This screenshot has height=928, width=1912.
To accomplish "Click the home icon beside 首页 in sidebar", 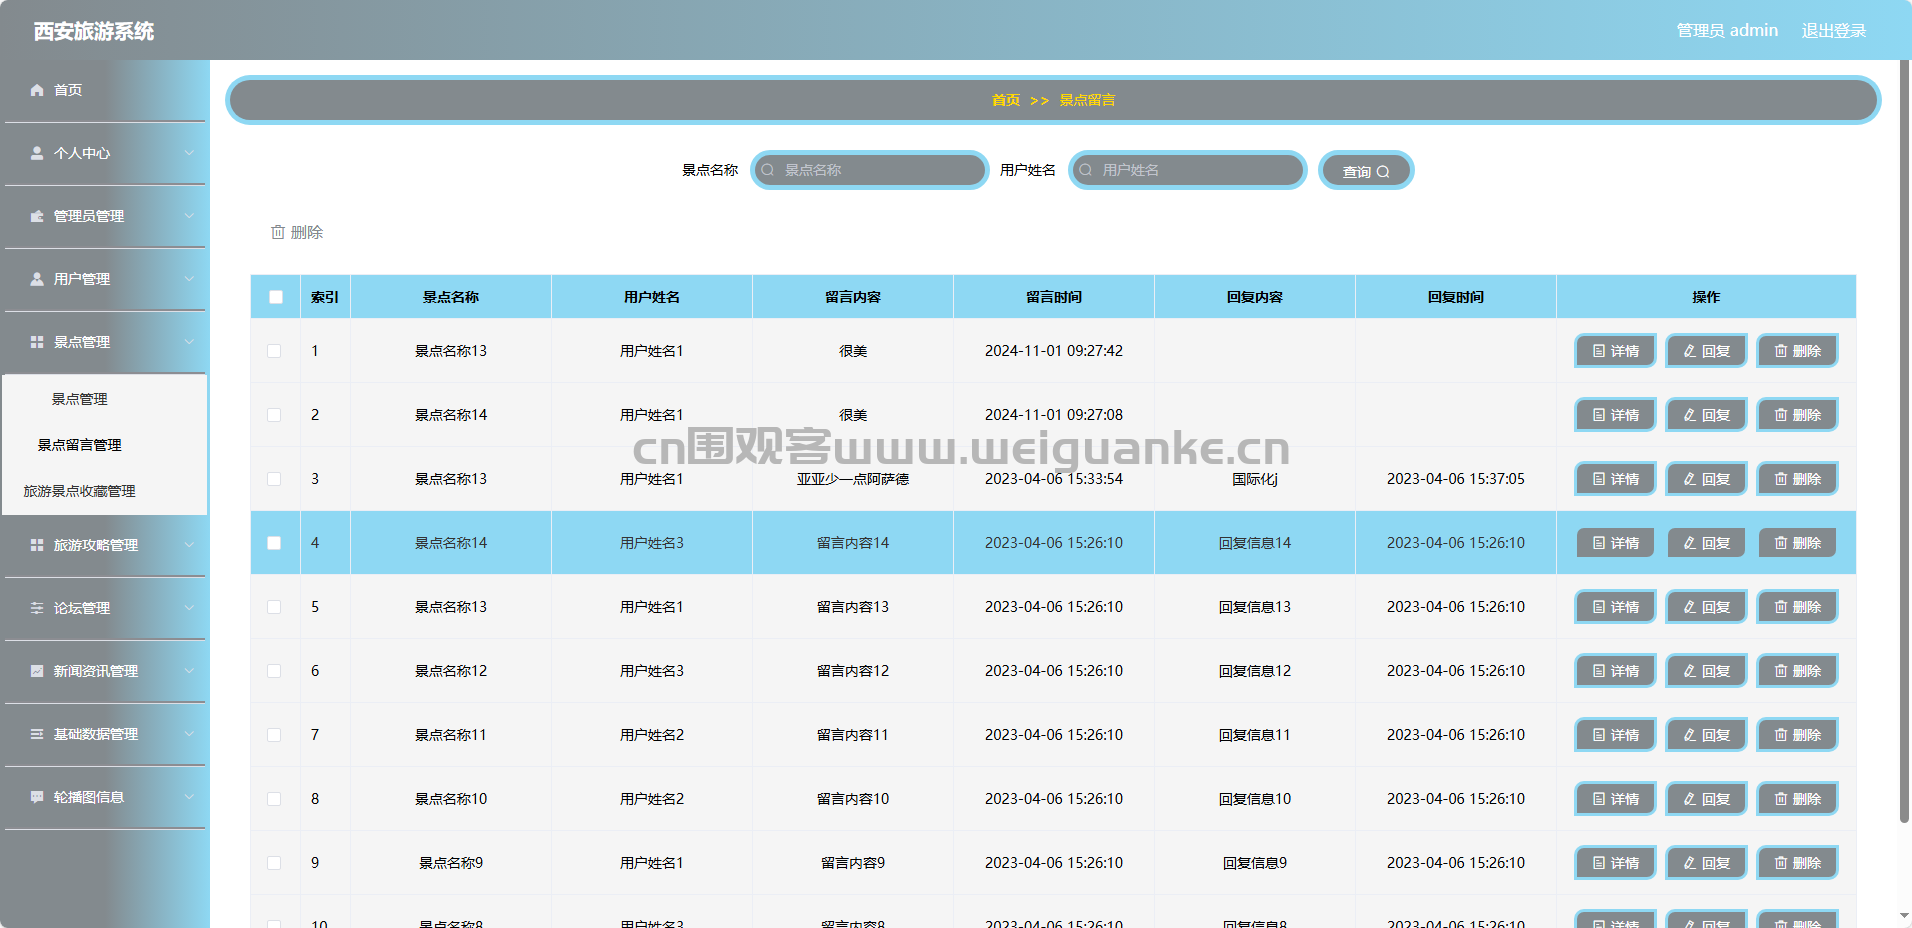I will 37,90.
